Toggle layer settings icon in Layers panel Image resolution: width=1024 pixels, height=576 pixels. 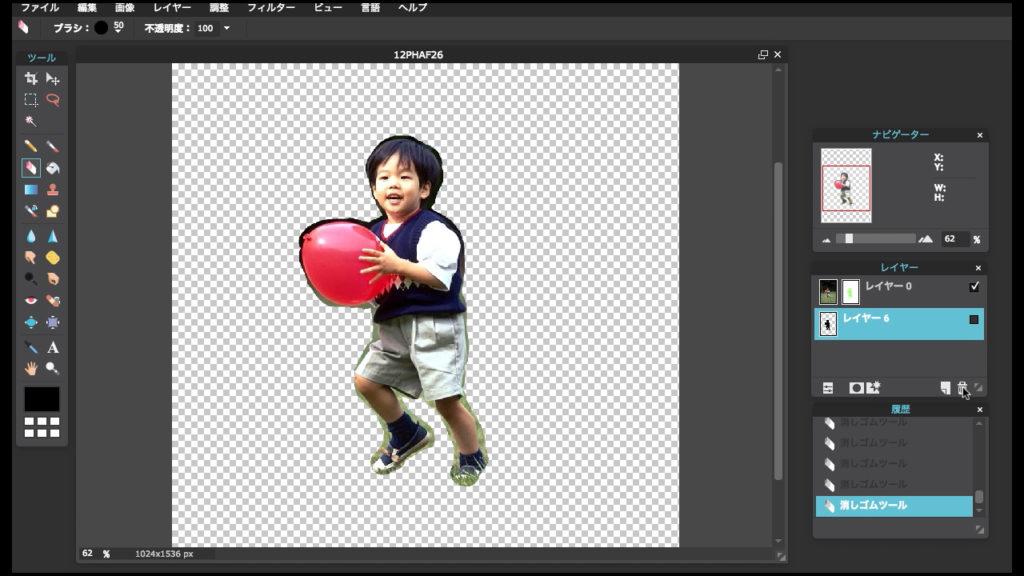828,388
